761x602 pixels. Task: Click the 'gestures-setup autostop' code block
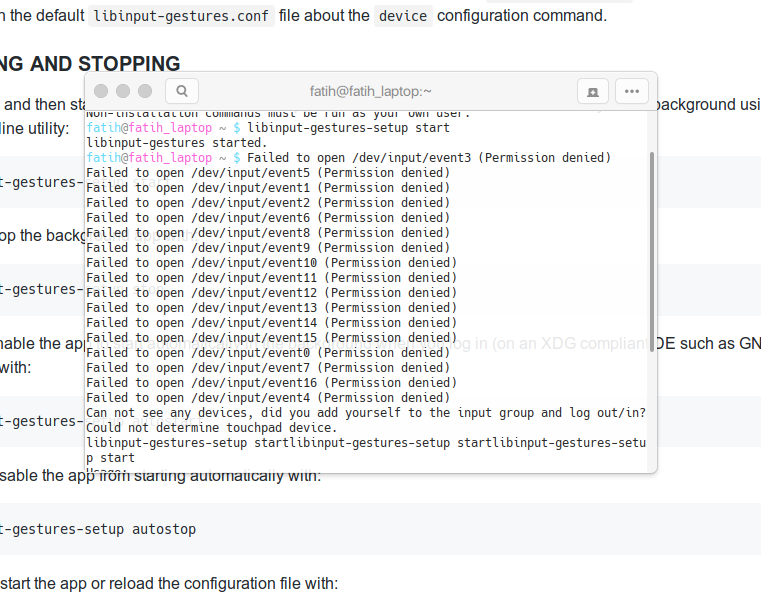[100, 529]
